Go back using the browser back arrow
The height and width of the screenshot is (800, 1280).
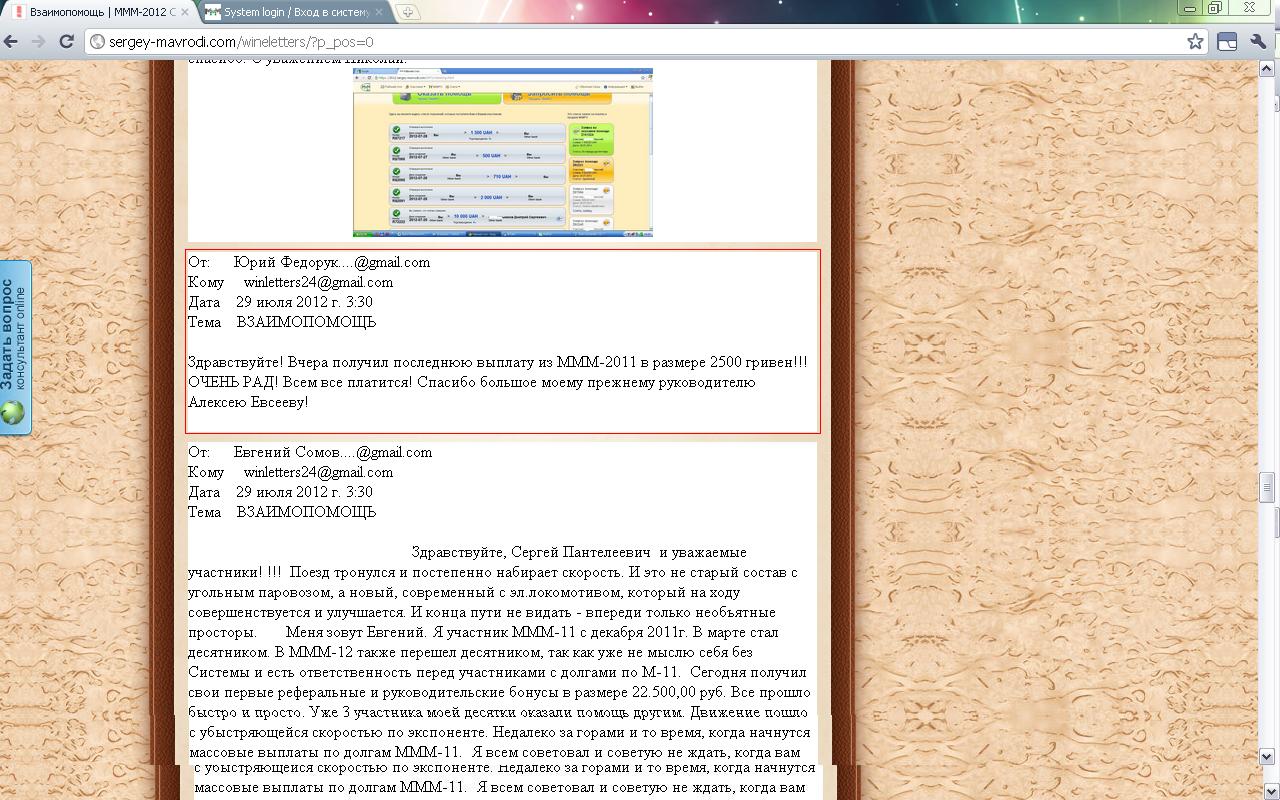[11, 41]
